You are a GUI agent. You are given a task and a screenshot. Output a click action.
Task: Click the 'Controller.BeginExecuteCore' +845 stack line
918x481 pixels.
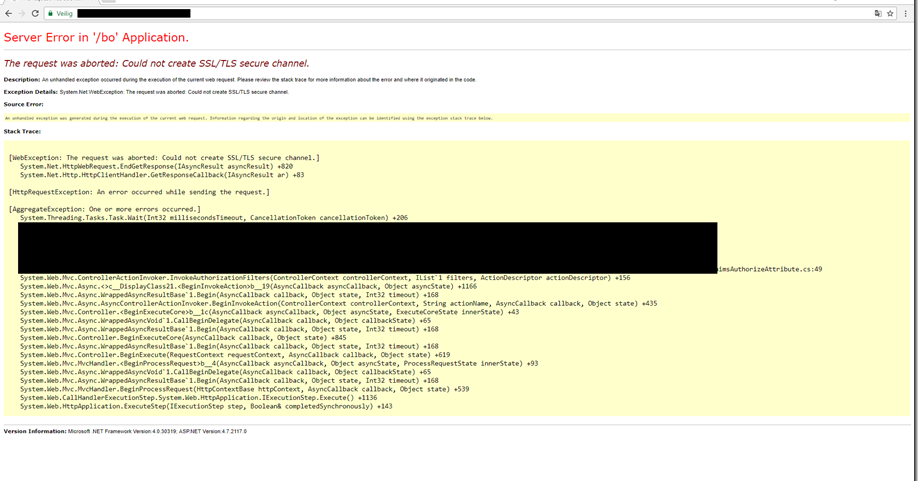click(x=183, y=338)
